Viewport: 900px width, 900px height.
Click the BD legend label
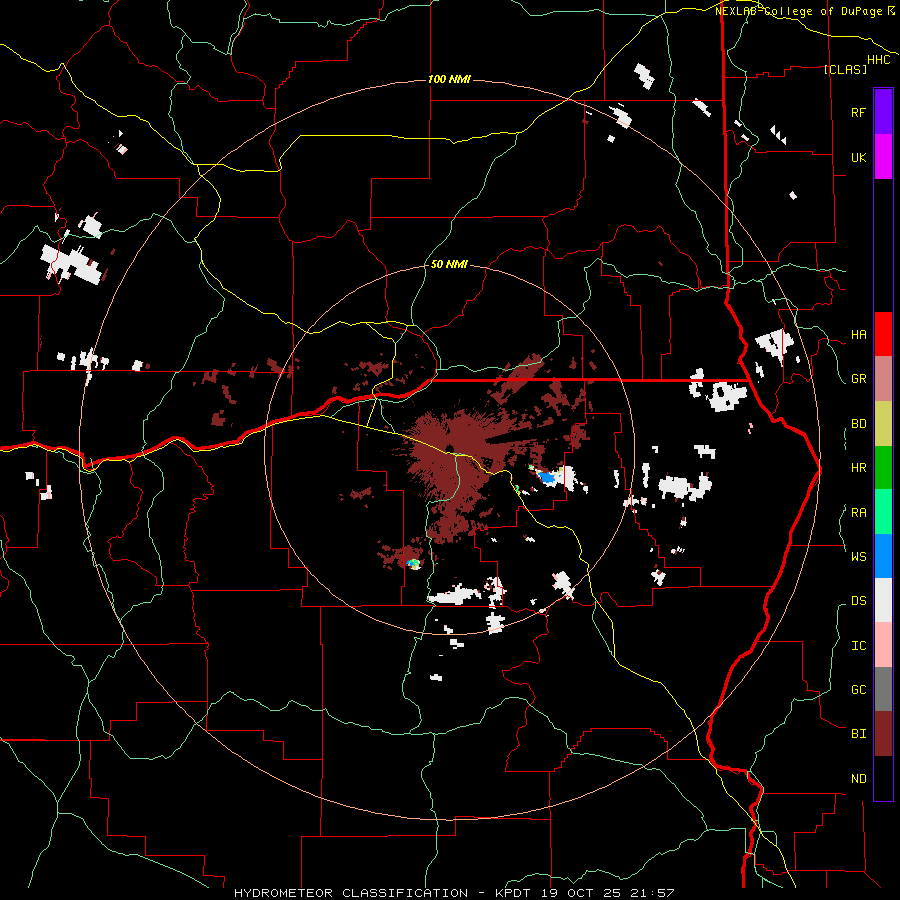[858, 424]
